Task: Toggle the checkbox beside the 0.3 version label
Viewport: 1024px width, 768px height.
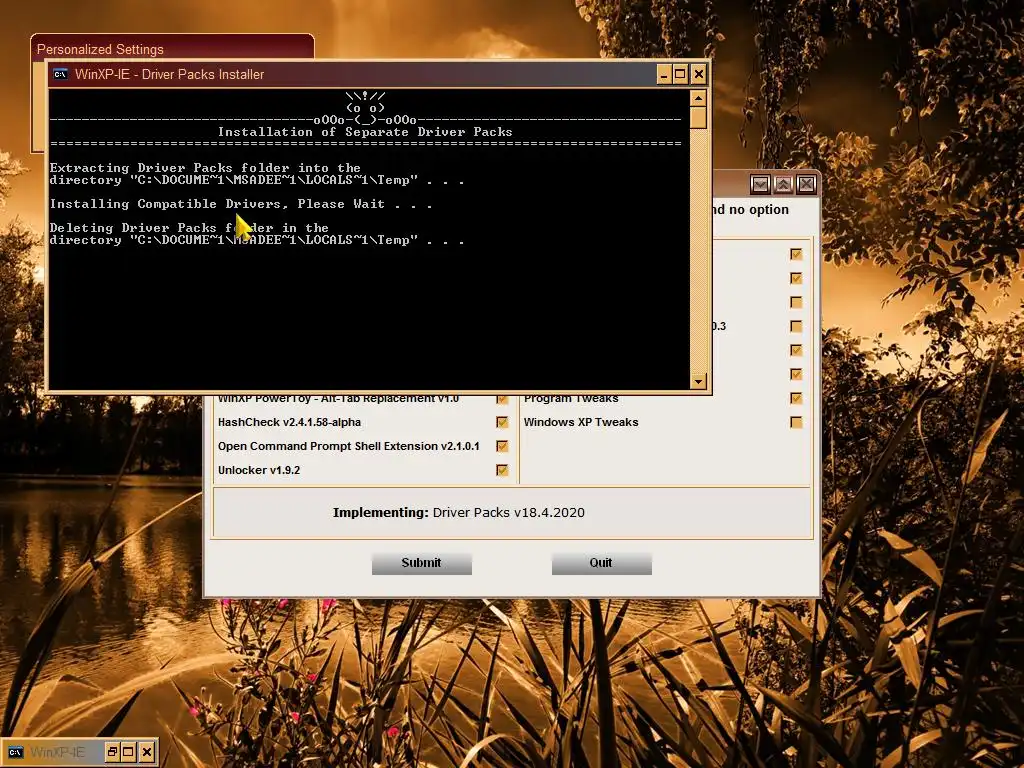Action: [796, 327]
